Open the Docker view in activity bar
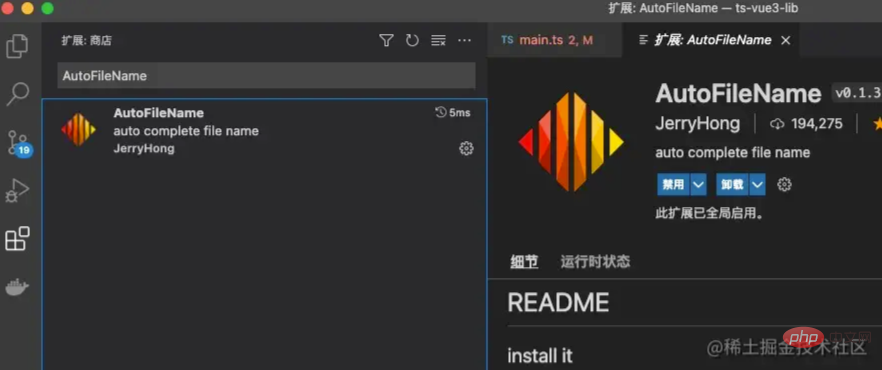Image resolution: width=882 pixels, height=370 pixels. (x=17, y=287)
